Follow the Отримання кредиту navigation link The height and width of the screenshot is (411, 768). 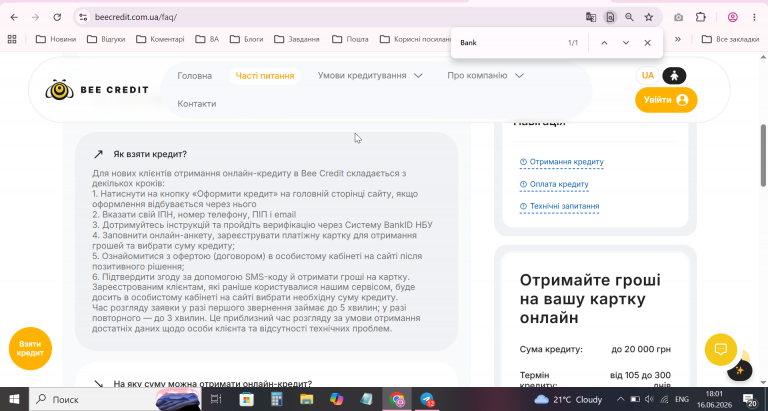(561, 162)
